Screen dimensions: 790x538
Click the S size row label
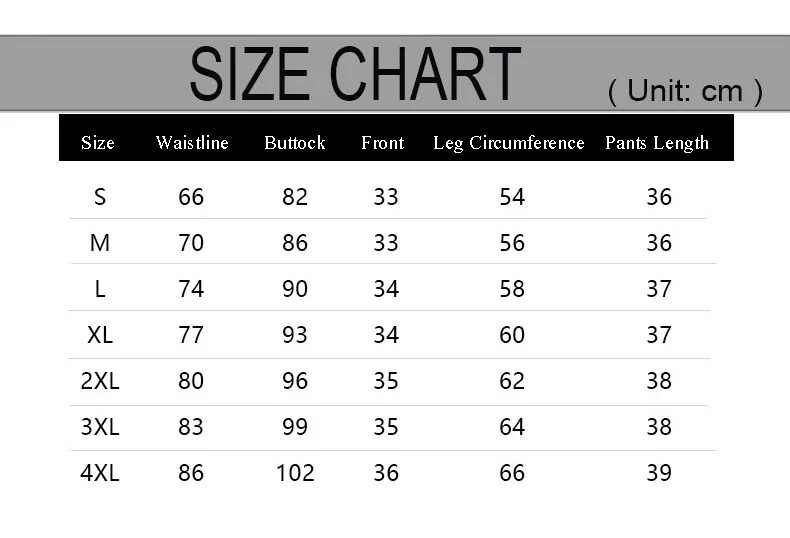pyautogui.click(x=100, y=196)
